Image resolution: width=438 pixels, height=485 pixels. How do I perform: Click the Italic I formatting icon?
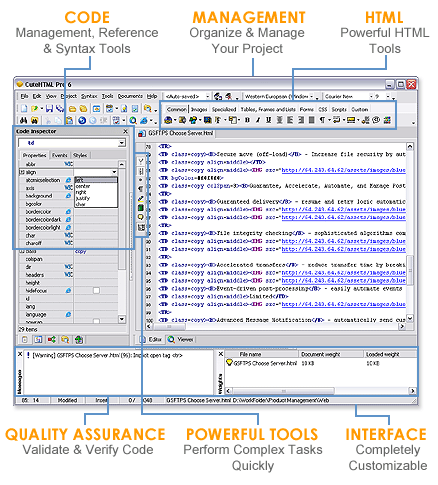258,120
